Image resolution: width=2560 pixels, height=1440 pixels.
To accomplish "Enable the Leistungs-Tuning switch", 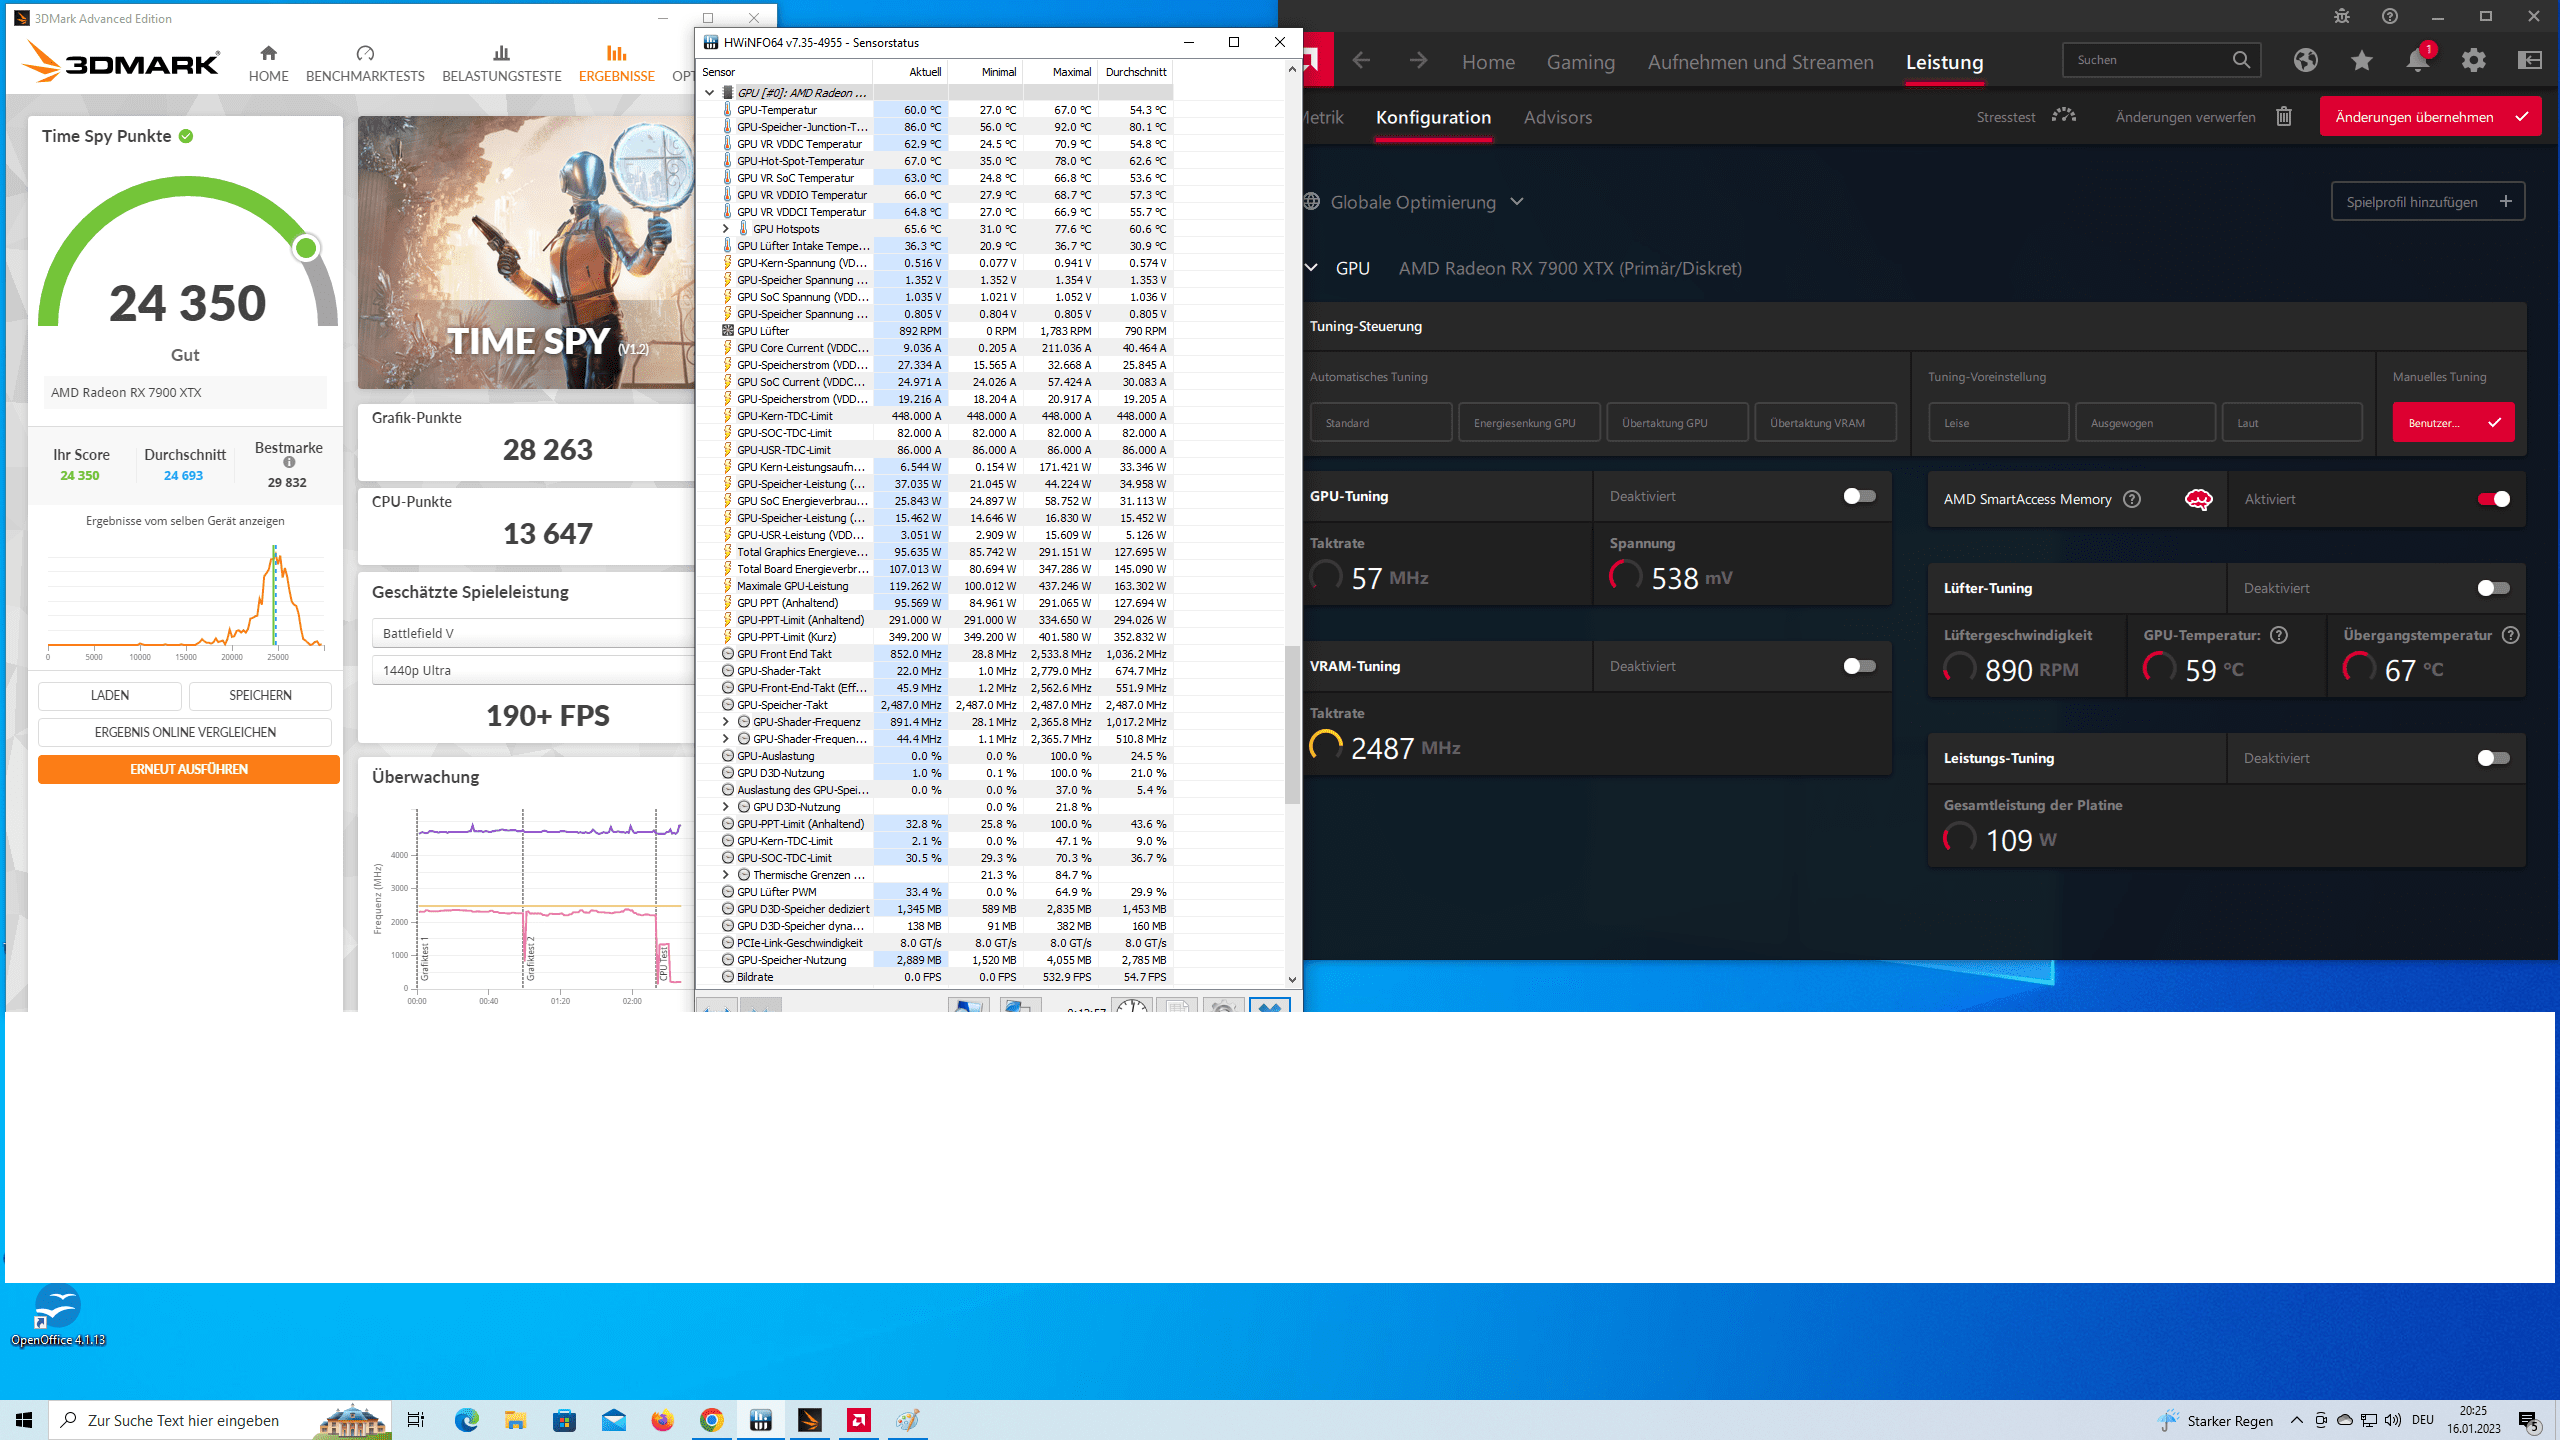I will 2493,758.
